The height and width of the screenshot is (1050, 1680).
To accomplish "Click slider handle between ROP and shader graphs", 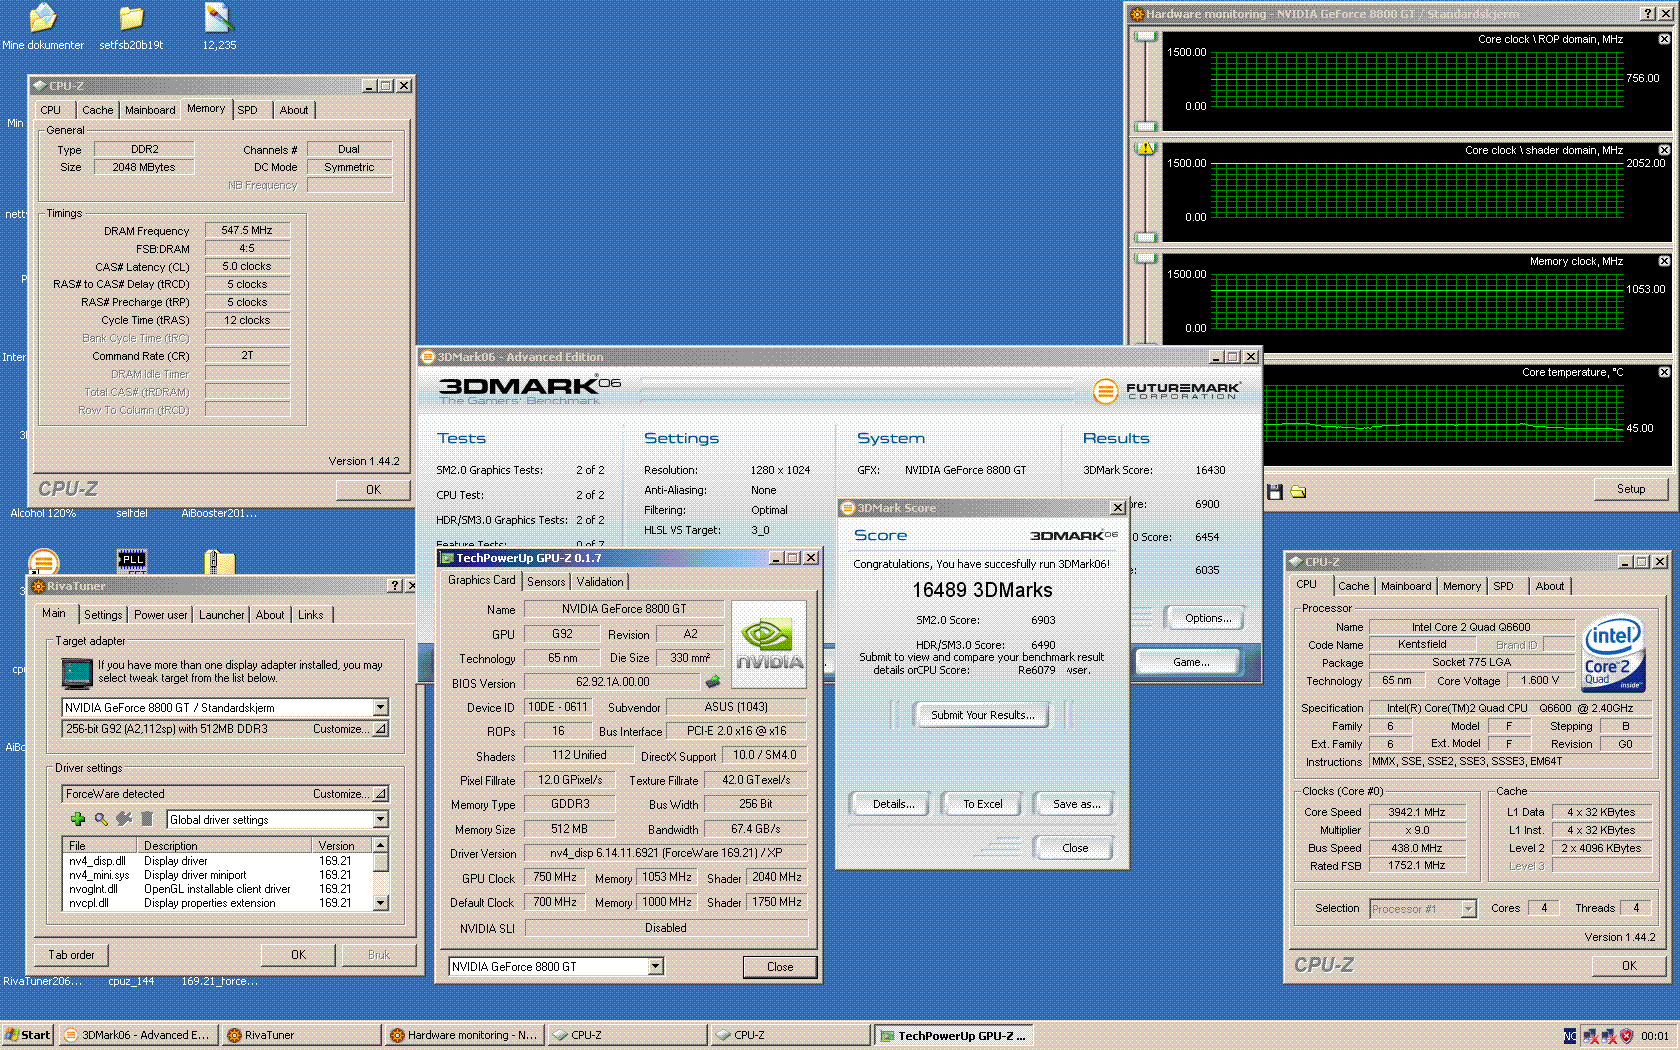I will (1146, 127).
